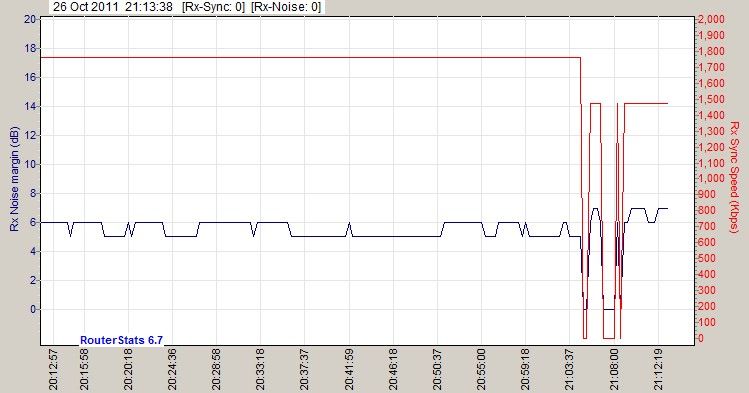Image resolution: width=749 pixels, height=393 pixels.
Task: Click the 20:37:37 time axis label
Action: [x=305, y=370]
